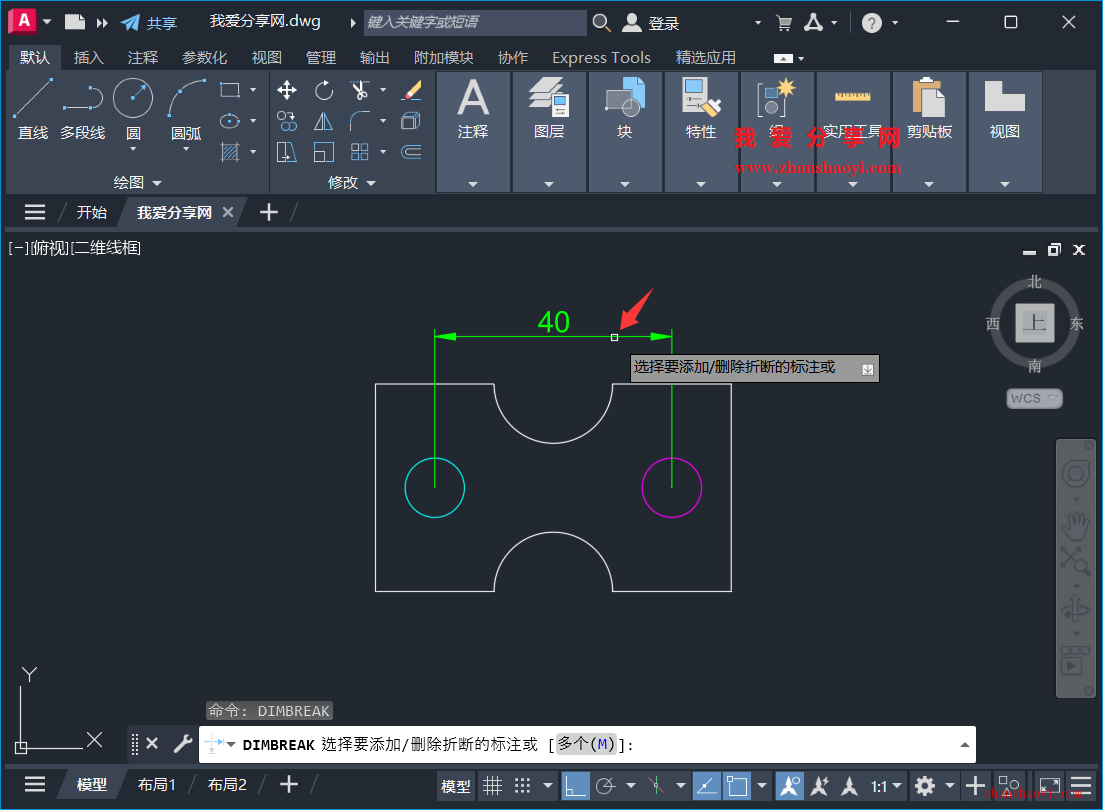Open the Properties (特性) panel
Screen dimensions: 1103x810
click(701, 132)
